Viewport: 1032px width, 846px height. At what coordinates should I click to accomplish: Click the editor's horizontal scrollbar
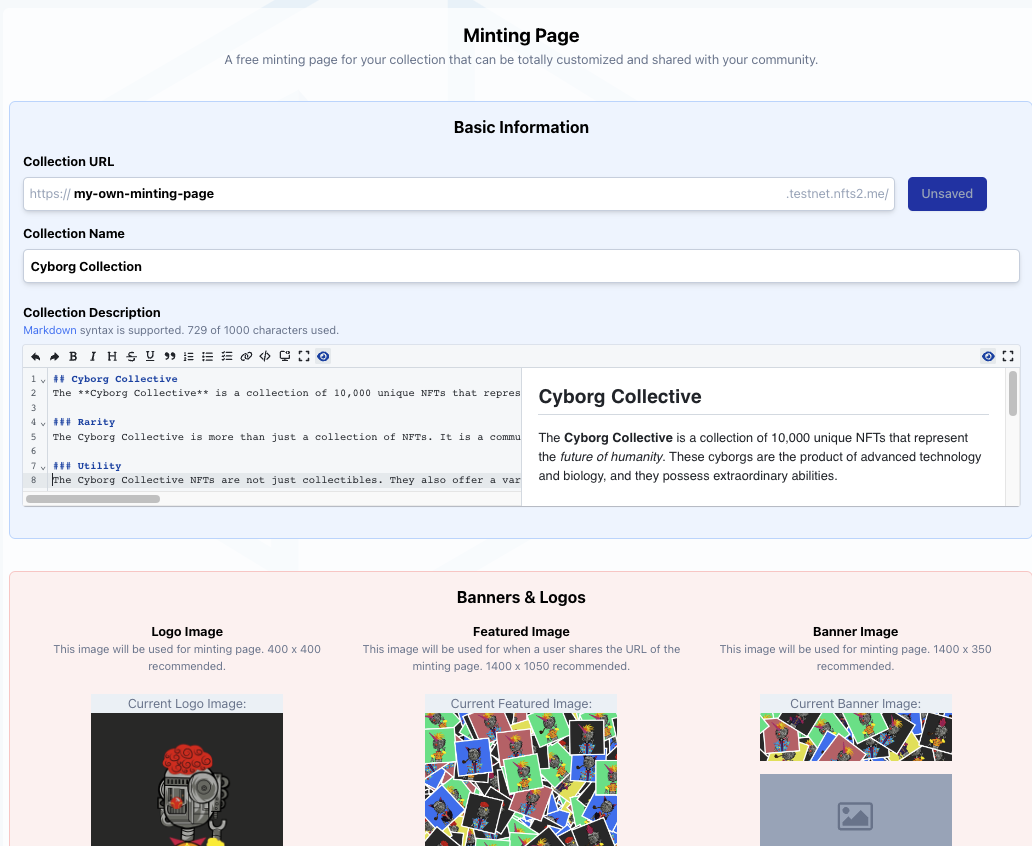[92, 498]
